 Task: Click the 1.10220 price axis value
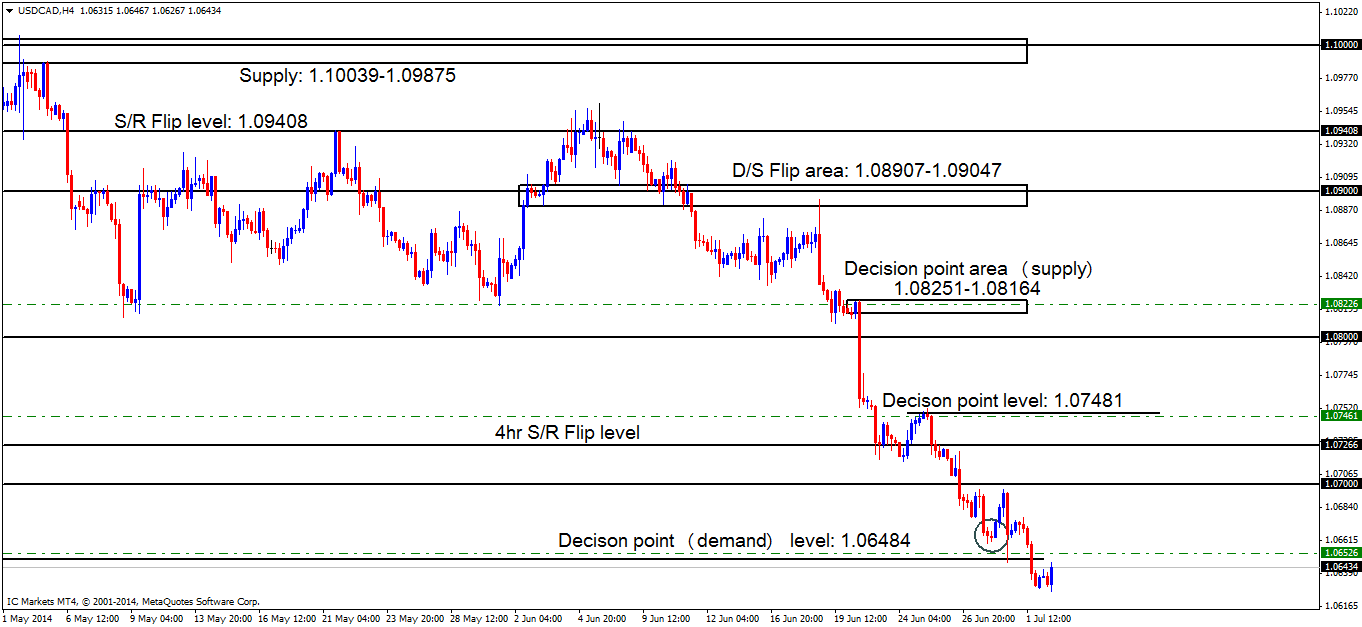1341,12
